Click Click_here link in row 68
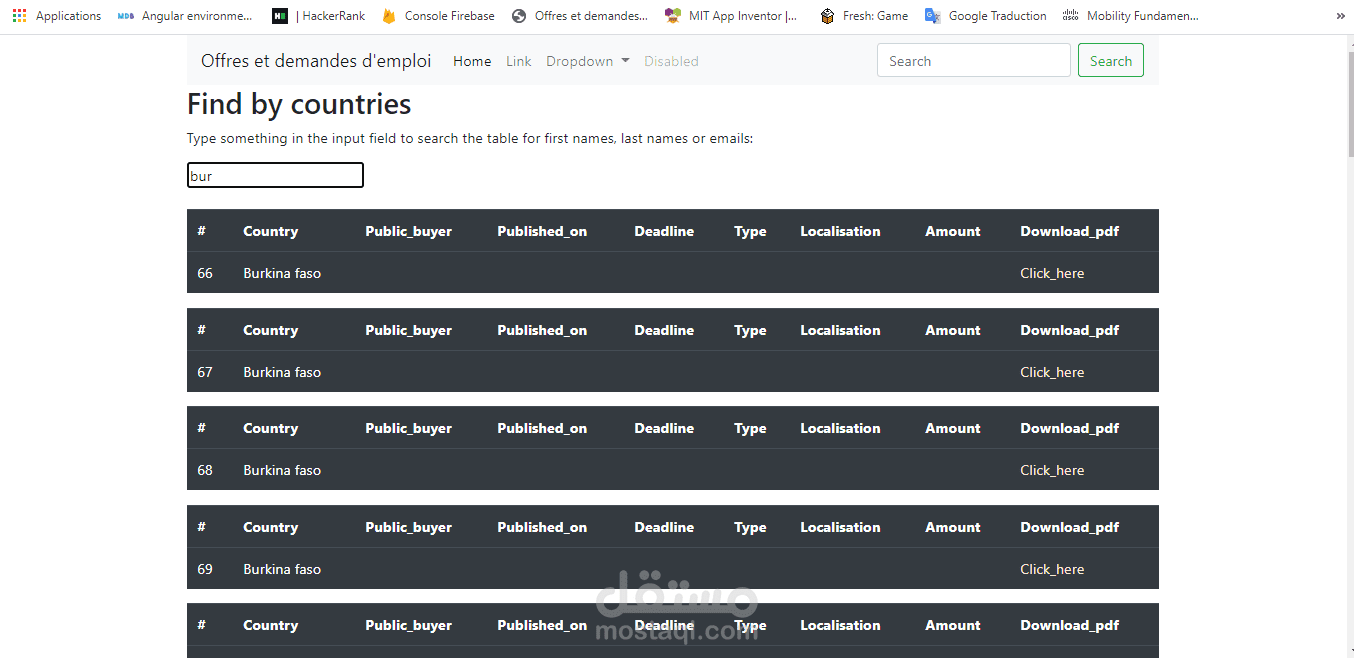Screen dimensions: 1354x658 (1052, 470)
